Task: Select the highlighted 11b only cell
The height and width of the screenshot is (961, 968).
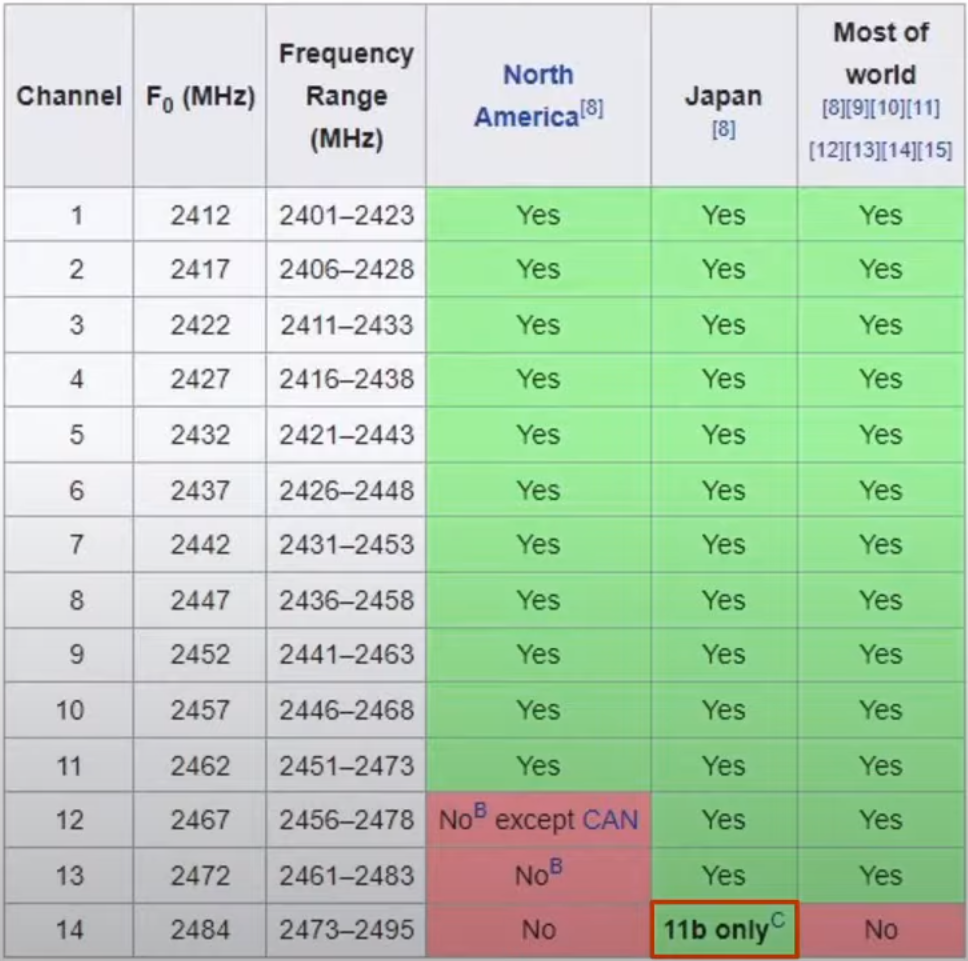Action: [x=724, y=929]
